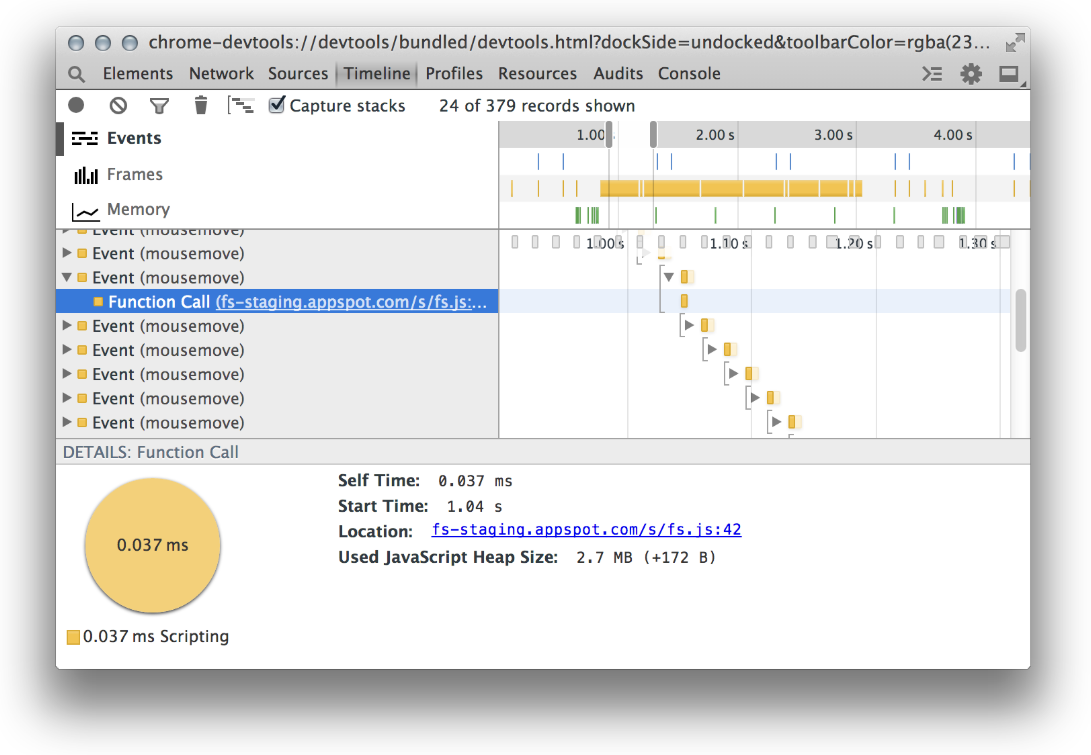Click the 4.00 s overview ruler mark
The height and width of the screenshot is (755, 1091).
(x=953, y=135)
